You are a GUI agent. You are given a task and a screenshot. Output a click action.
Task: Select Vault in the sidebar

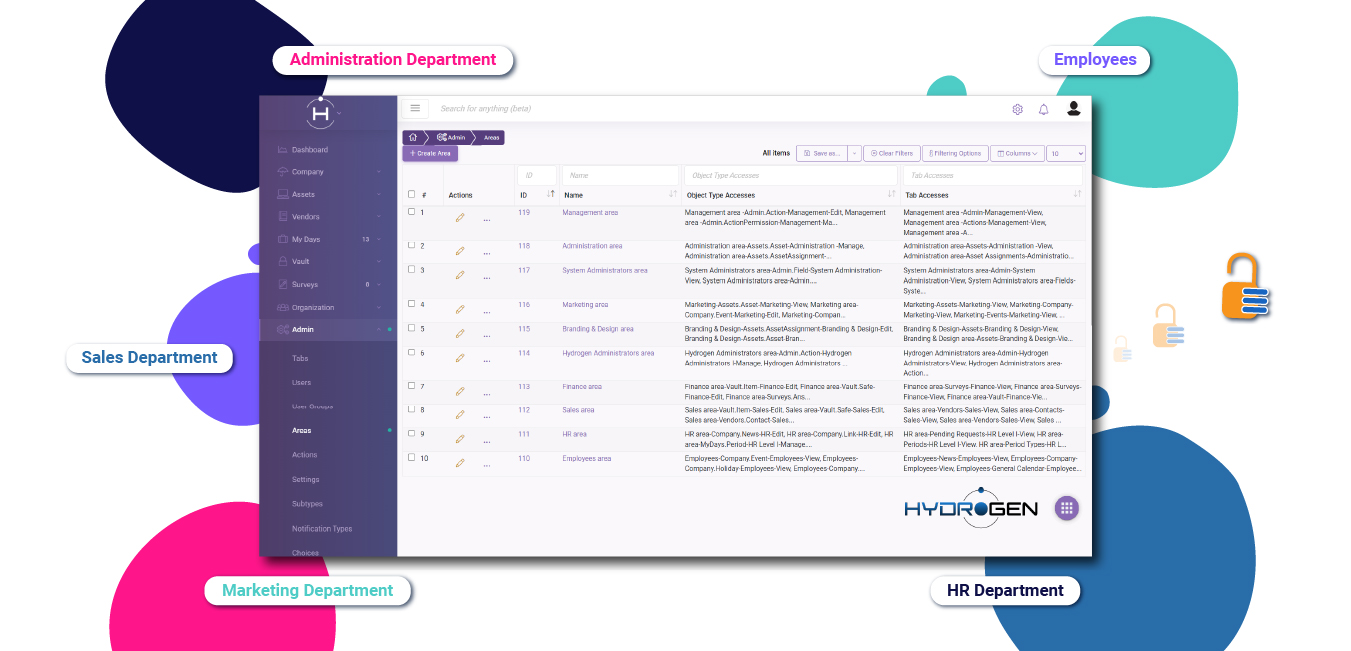point(296,261)
